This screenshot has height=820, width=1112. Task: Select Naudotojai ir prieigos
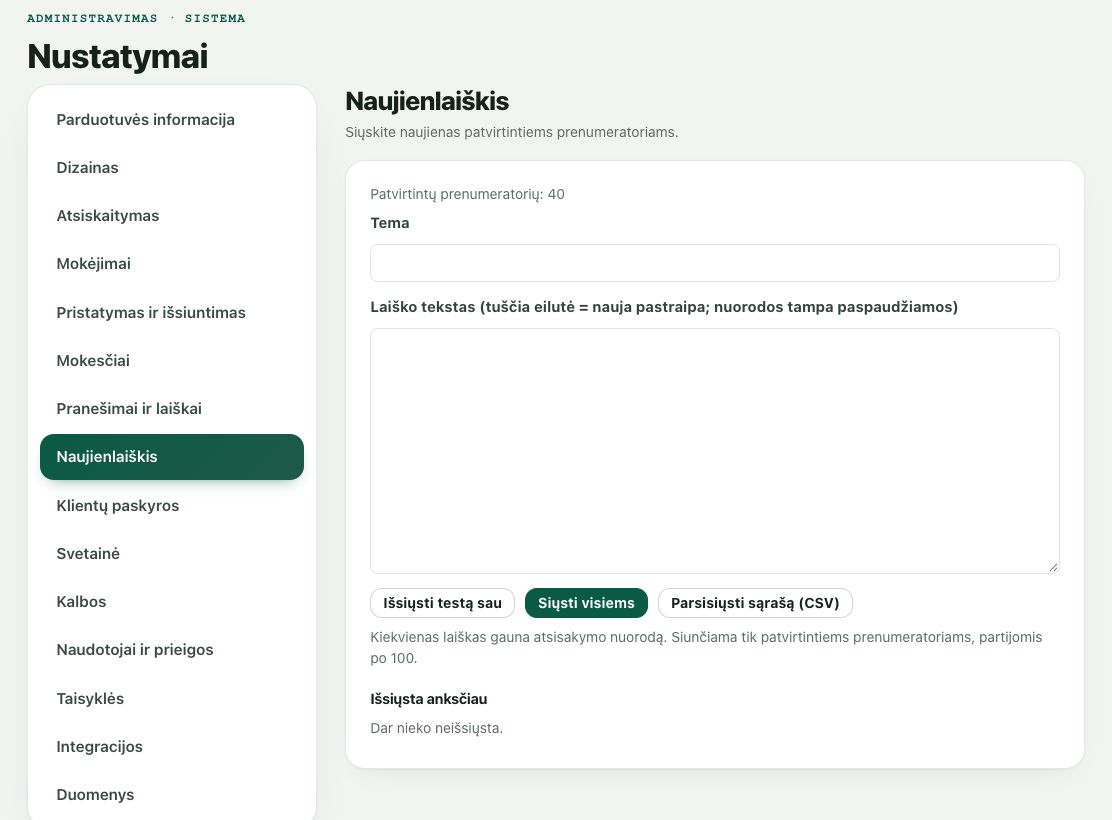pos(172,650)
